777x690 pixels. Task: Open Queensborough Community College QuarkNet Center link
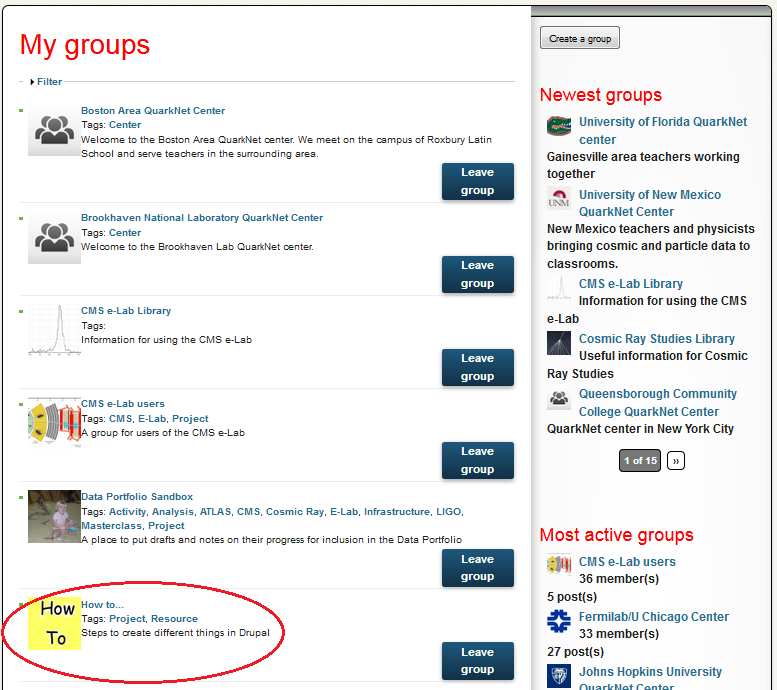pos(658,402)
